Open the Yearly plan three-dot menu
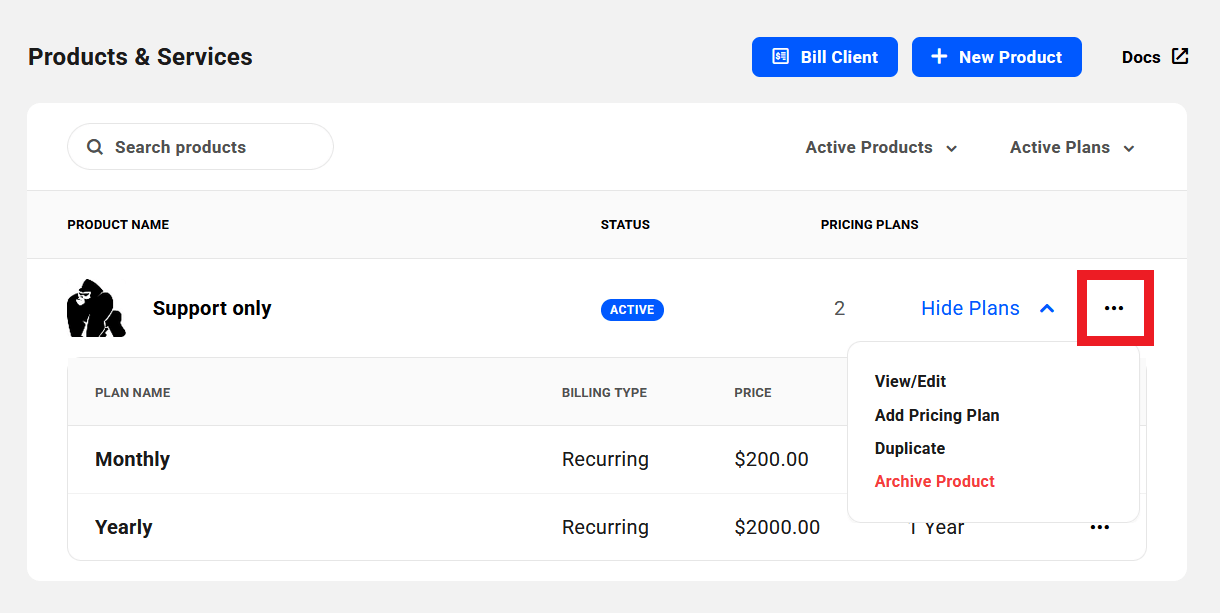 pos(1099,527)
